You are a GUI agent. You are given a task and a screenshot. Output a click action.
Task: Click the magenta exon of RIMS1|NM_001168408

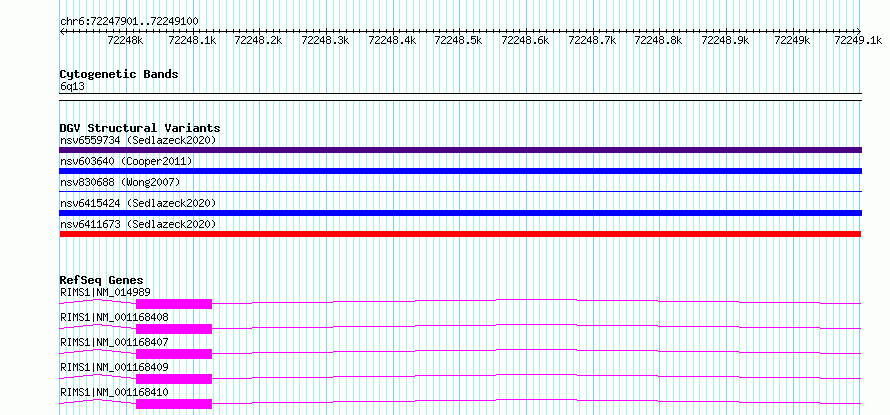tap(174, 329)
